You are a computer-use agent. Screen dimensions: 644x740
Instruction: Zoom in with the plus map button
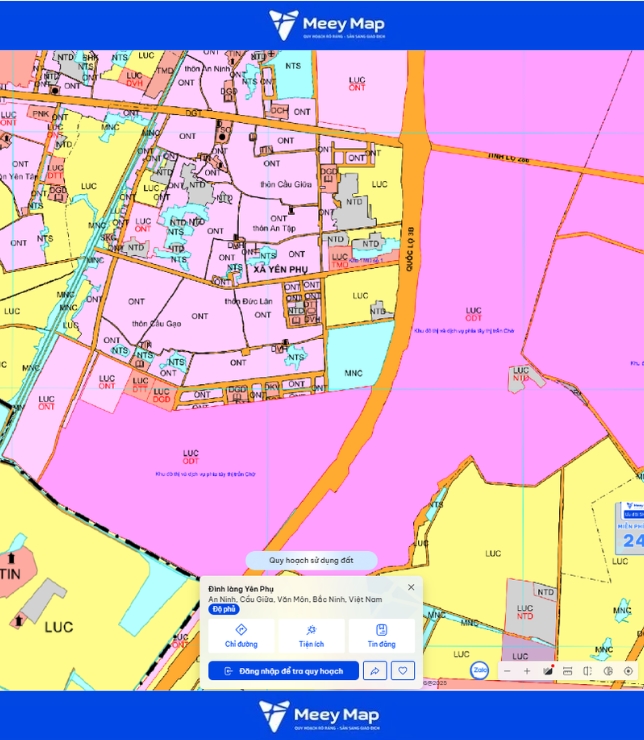tap(527, 671)
